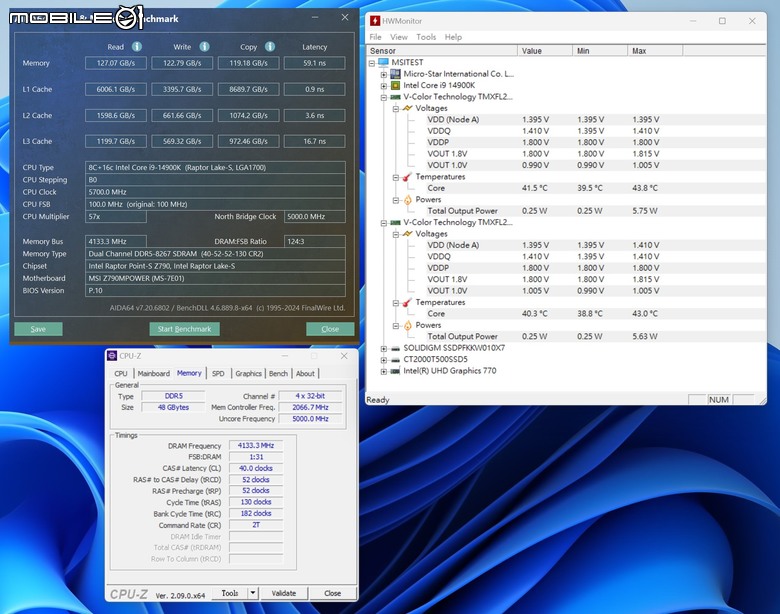Expand the SOLIDIGM SSDPFKKW010X7 node
This screenshot has width=780, height=614.
pyautogui.click(x=384, y=348)
